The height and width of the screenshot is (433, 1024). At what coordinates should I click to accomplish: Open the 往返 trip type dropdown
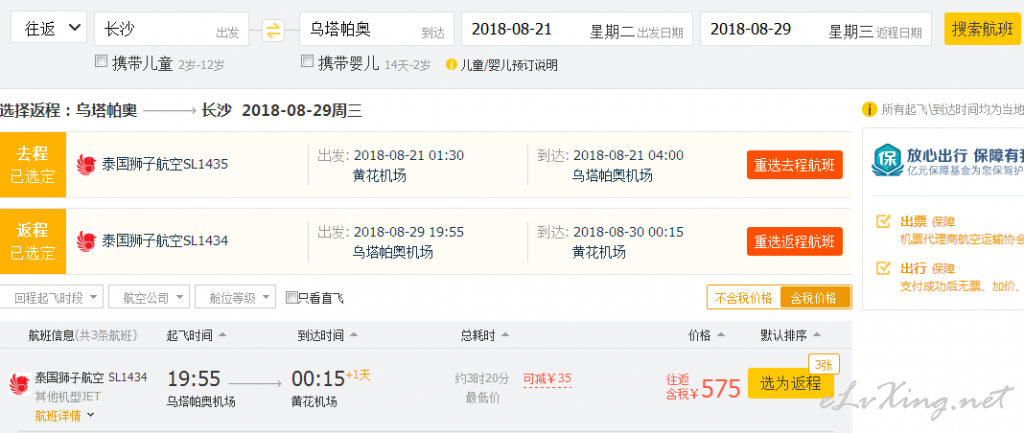click(49, 28)
